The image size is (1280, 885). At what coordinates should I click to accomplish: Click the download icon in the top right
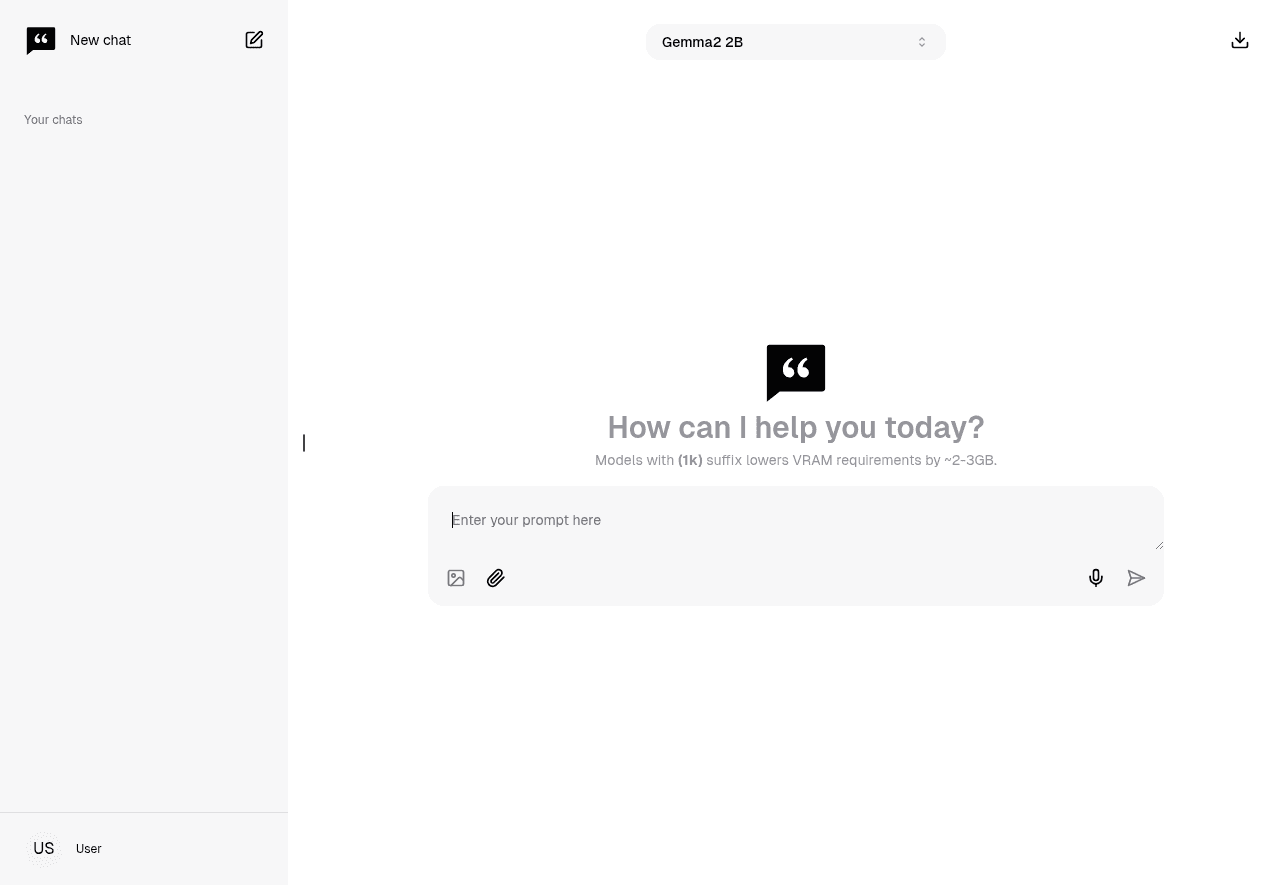(x=1240, y=40)
